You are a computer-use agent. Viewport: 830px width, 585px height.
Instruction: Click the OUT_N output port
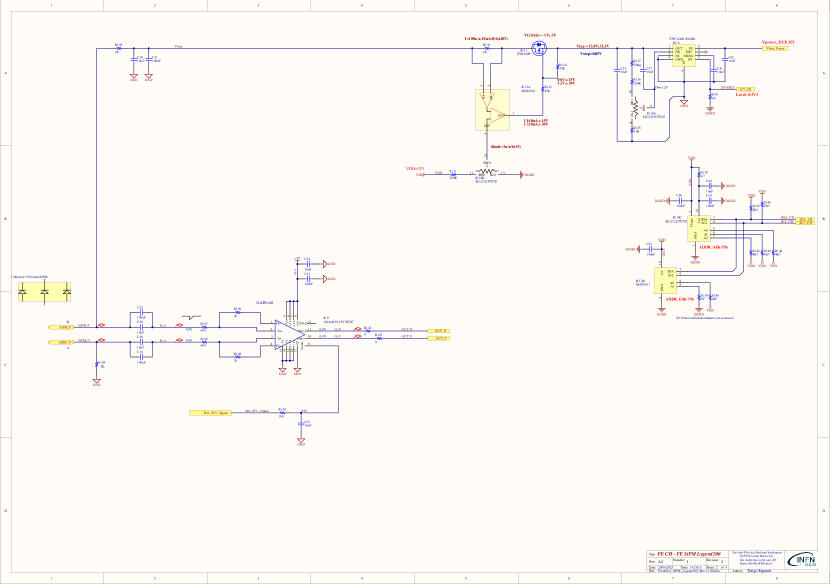438,331
